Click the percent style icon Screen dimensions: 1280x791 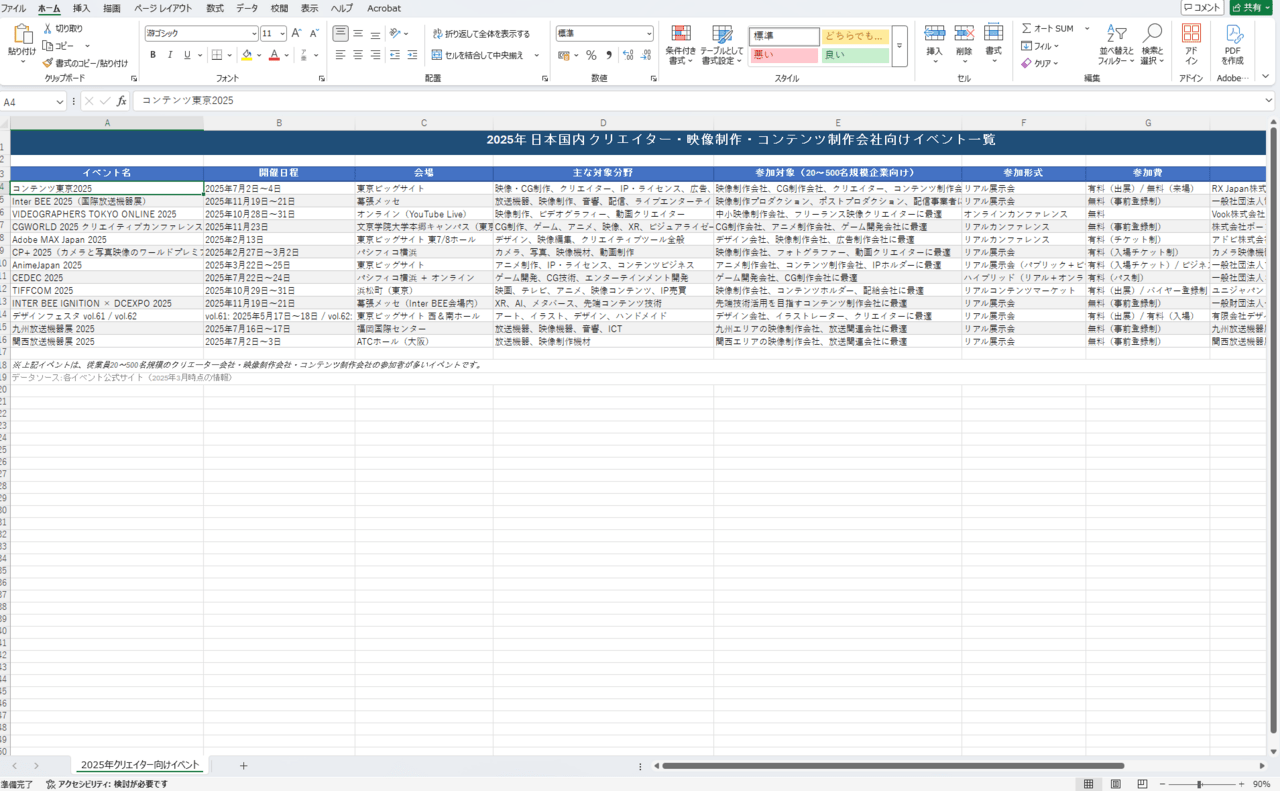[591, 55]
